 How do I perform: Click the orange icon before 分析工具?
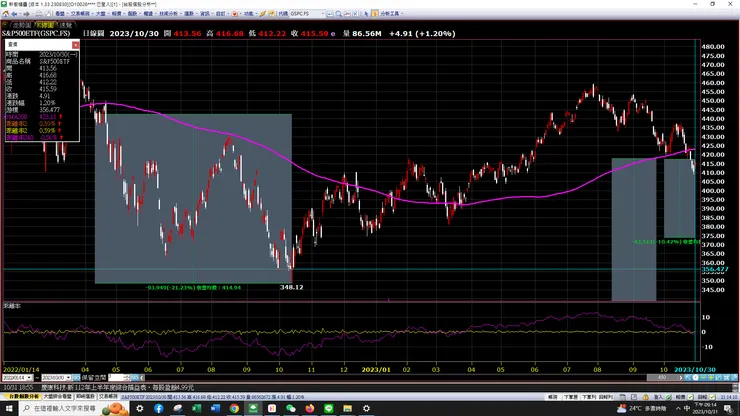tap(375, 14)
